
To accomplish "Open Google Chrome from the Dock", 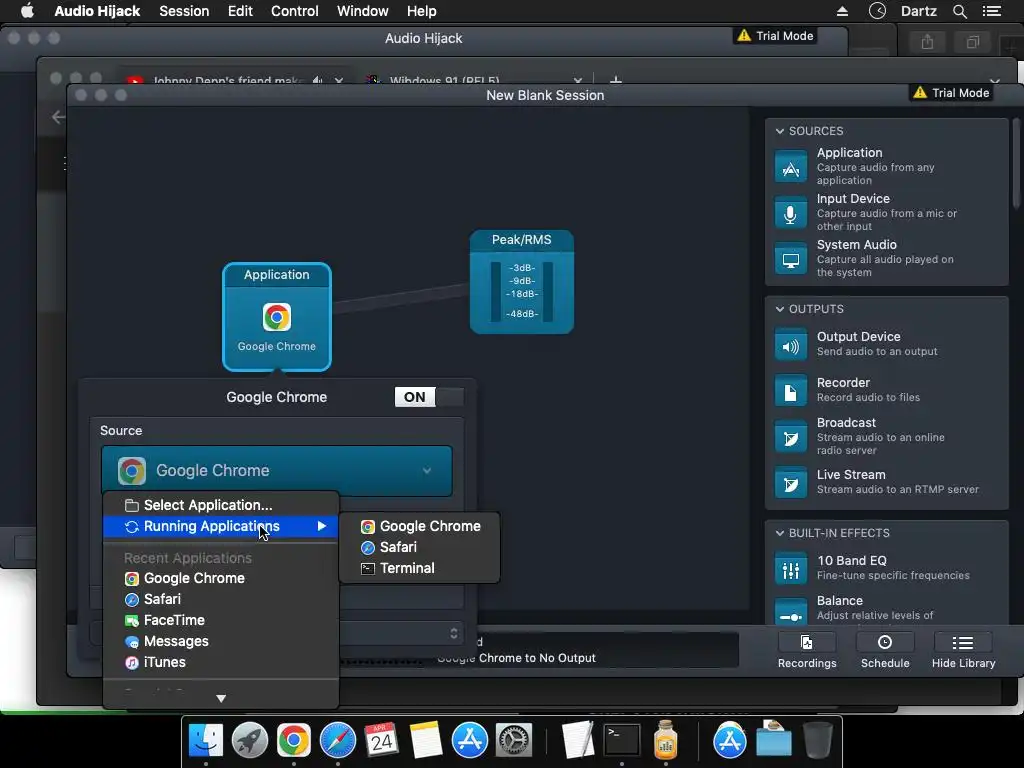I will (293, 741).
